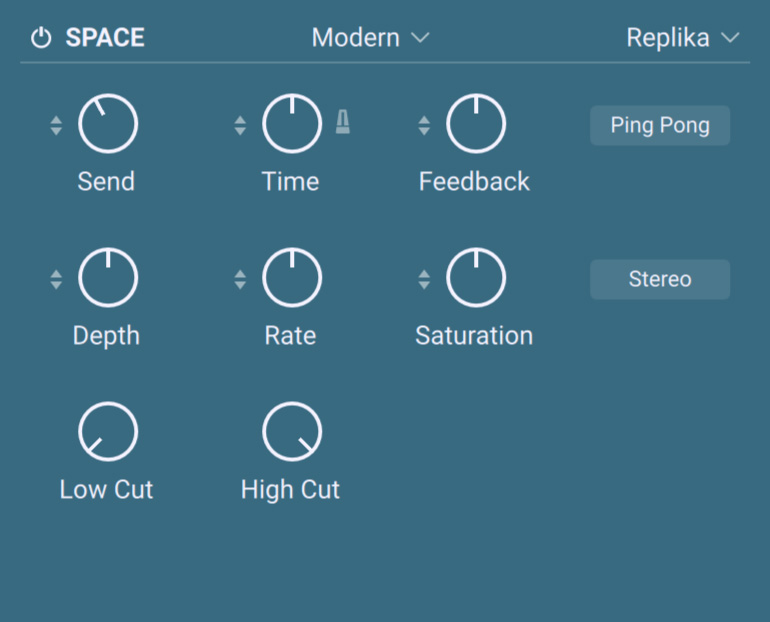Toggle the Stereo button
The image size is (770, 622).
click(x=660, y=280)
